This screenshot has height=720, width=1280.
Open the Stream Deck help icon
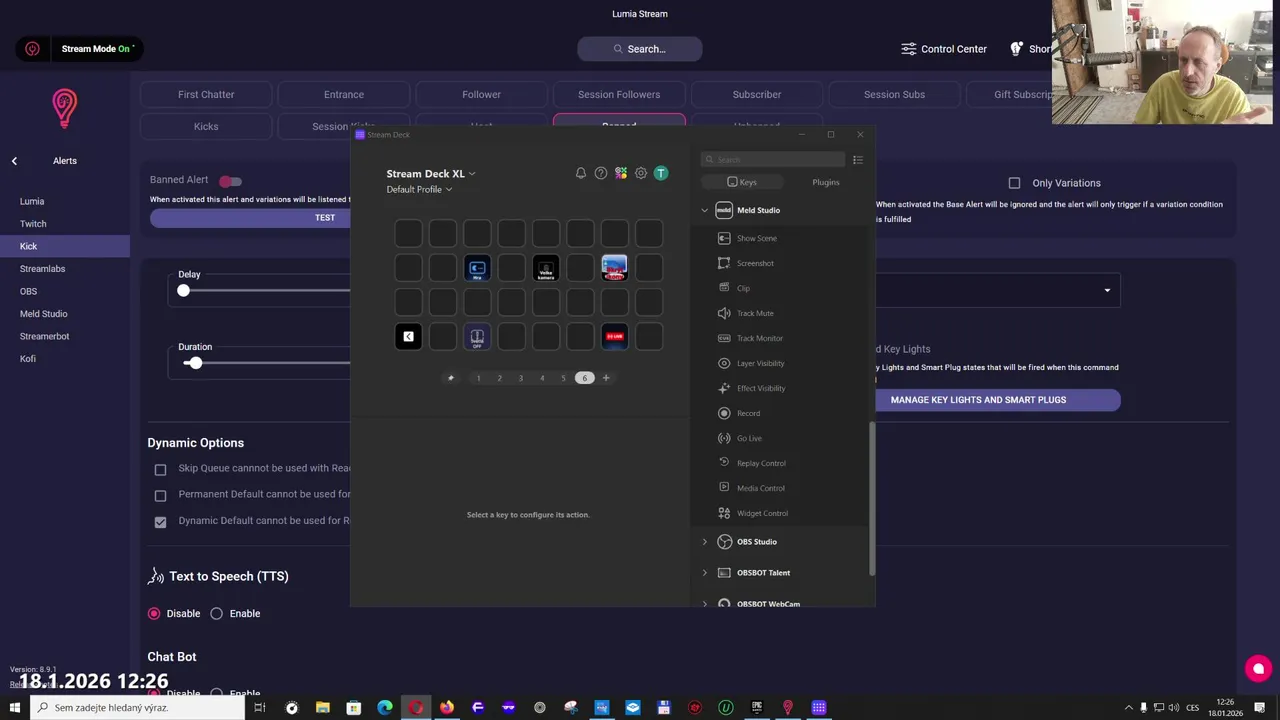click(601, 173)
